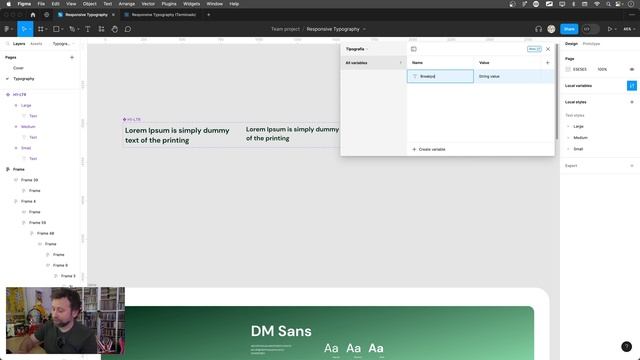Select the Large text style
The image size is (640, 360).
[578, 127]
